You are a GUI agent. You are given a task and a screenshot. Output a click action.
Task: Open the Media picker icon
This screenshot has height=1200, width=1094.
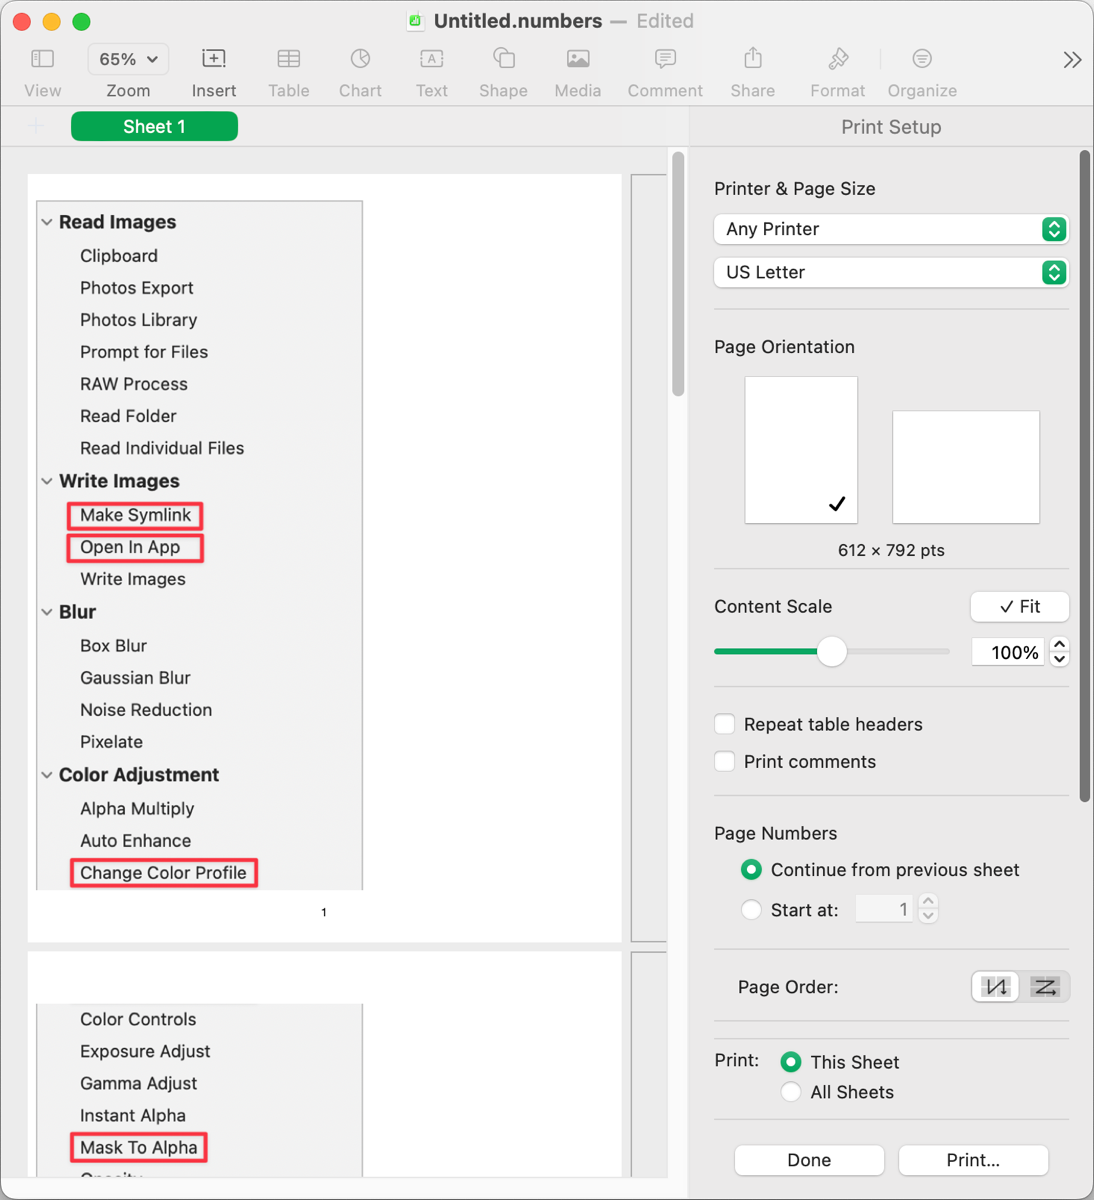[577, 60]
